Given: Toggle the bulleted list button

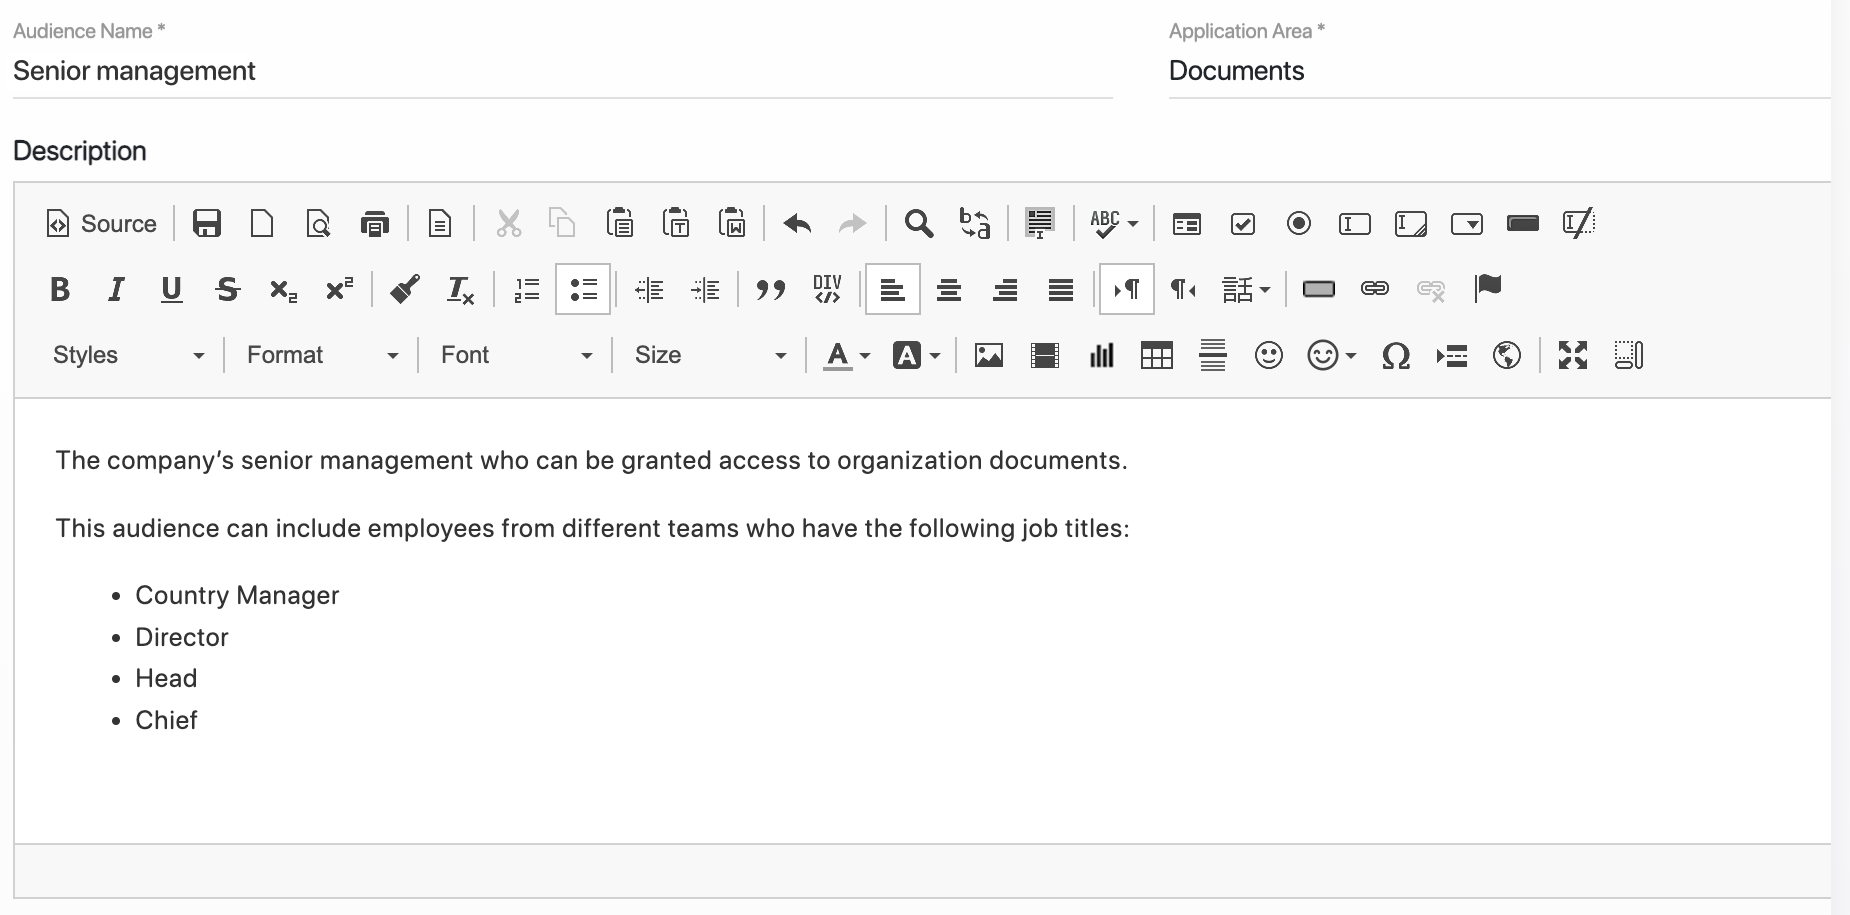Looking at the screenshot, I should (582, 290).
